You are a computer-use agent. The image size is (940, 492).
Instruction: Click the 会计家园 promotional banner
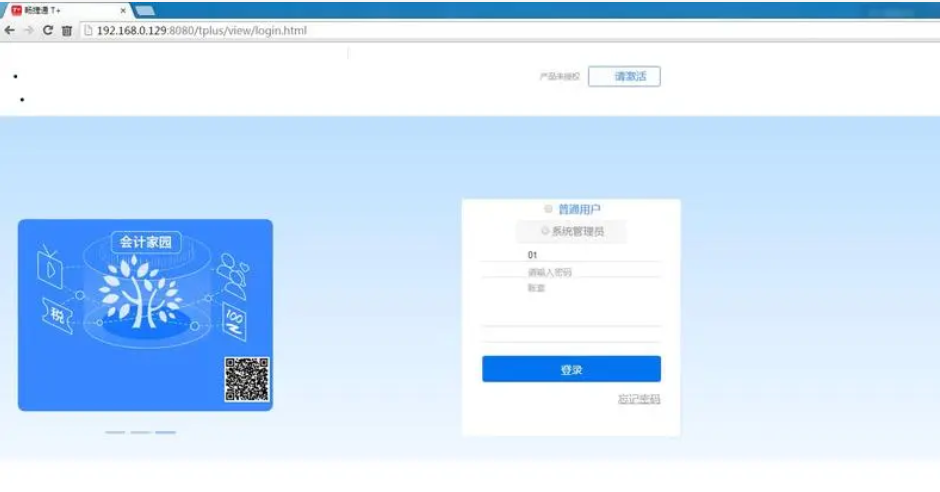(x=145, y=315)
